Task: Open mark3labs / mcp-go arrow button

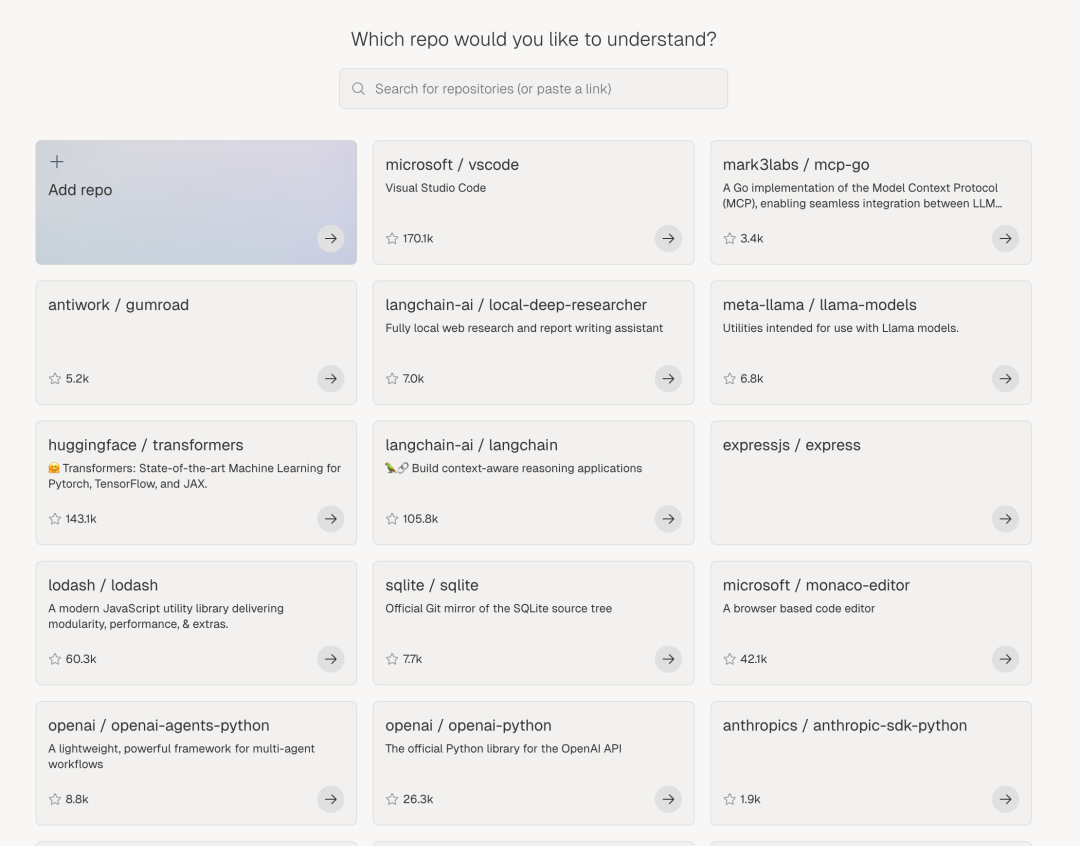Action: (x=1006, y=238)
